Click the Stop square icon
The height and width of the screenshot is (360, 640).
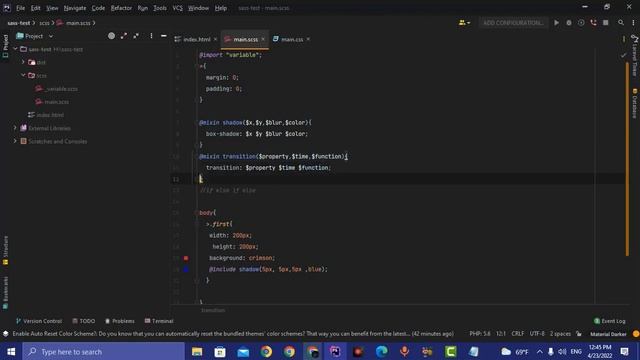pos(606,23)
